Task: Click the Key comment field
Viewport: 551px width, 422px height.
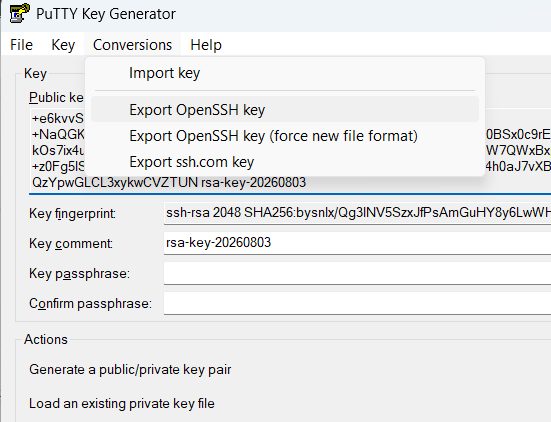Action: [357, 243]
